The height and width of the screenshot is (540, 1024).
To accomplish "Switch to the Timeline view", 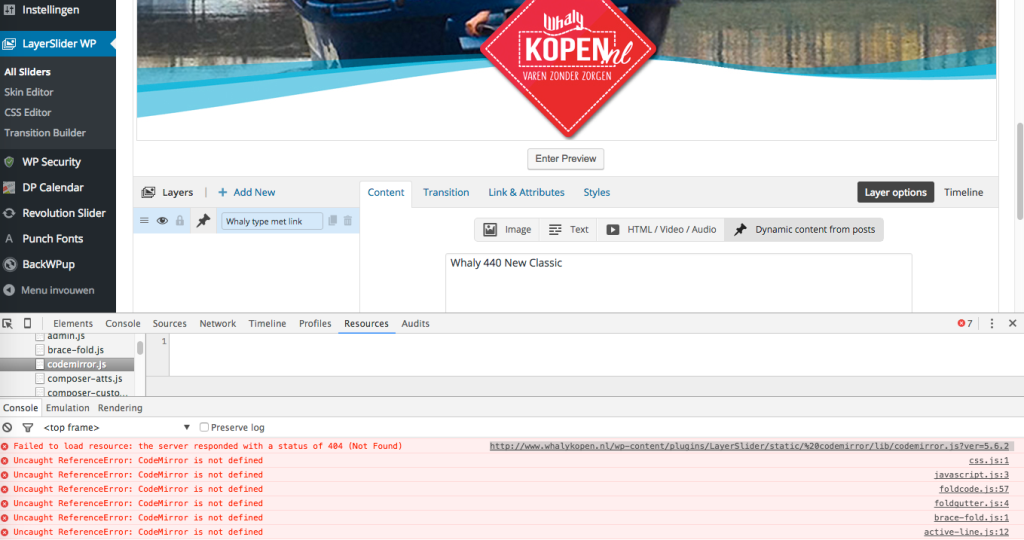I will (963, 192).
